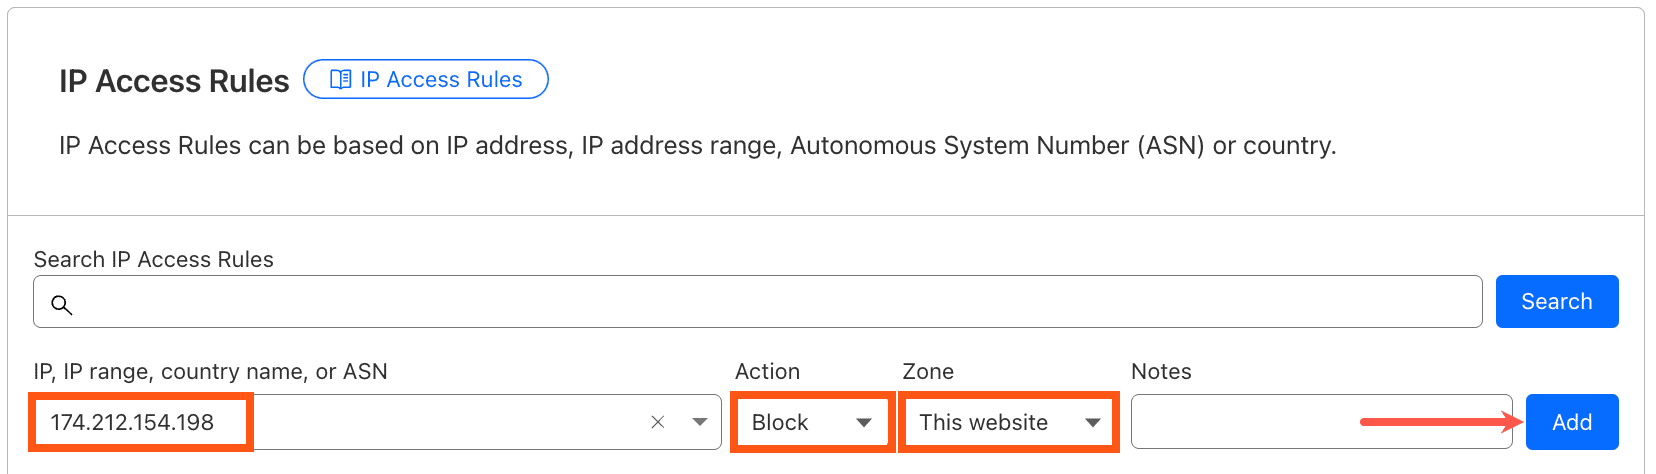Click into the Notes text field
Screen dimensions: 1656x474
(x=1321, y=422)
